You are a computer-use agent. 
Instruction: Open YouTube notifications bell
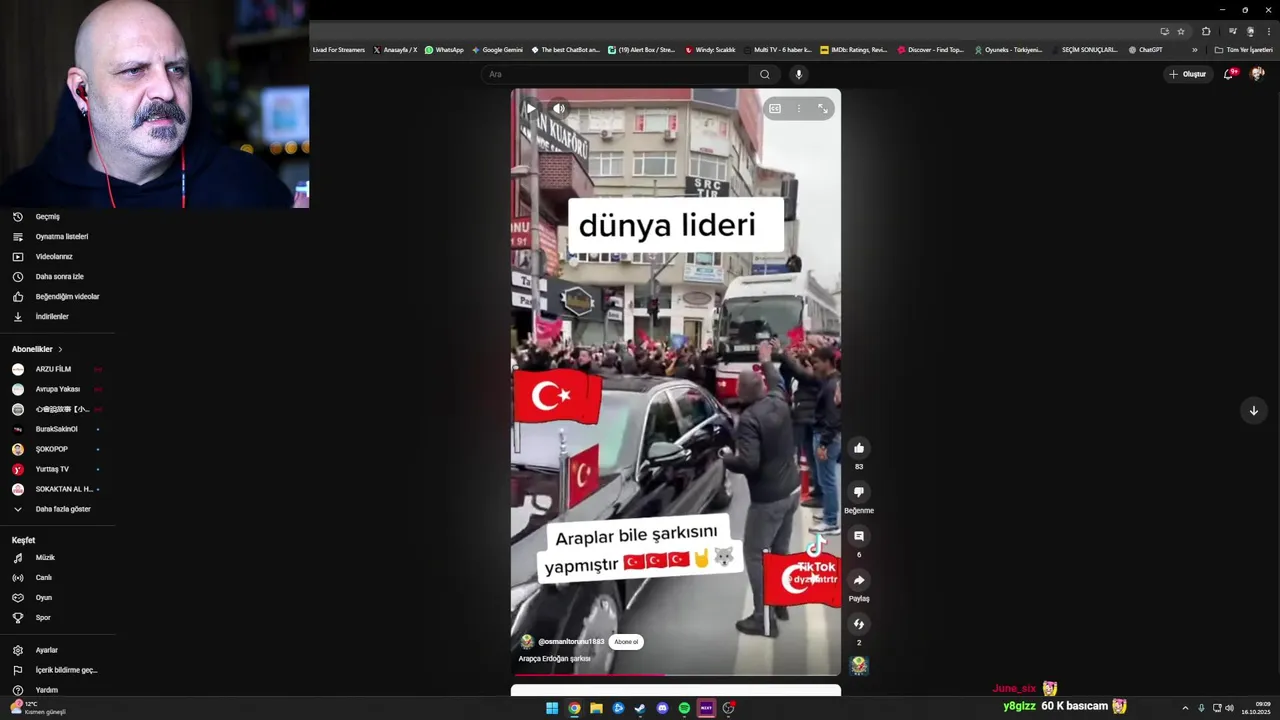(x=1228, y=74)
